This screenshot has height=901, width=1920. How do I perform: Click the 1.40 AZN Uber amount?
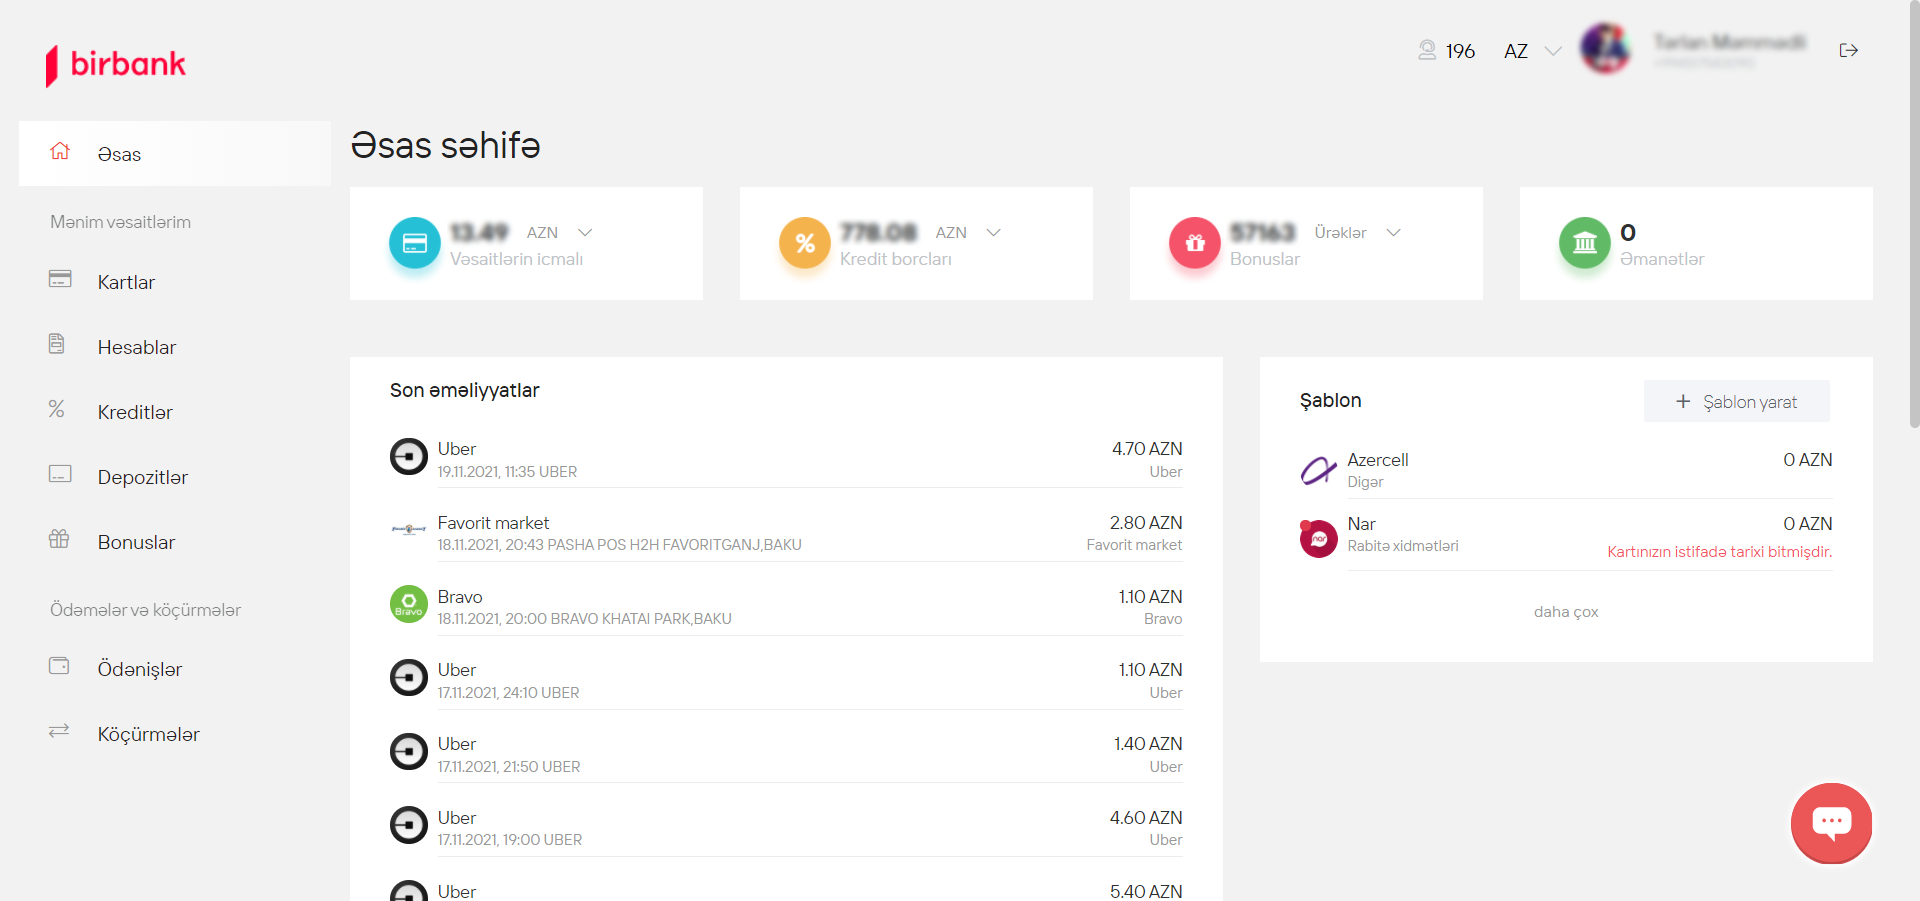click(1148, 744)
